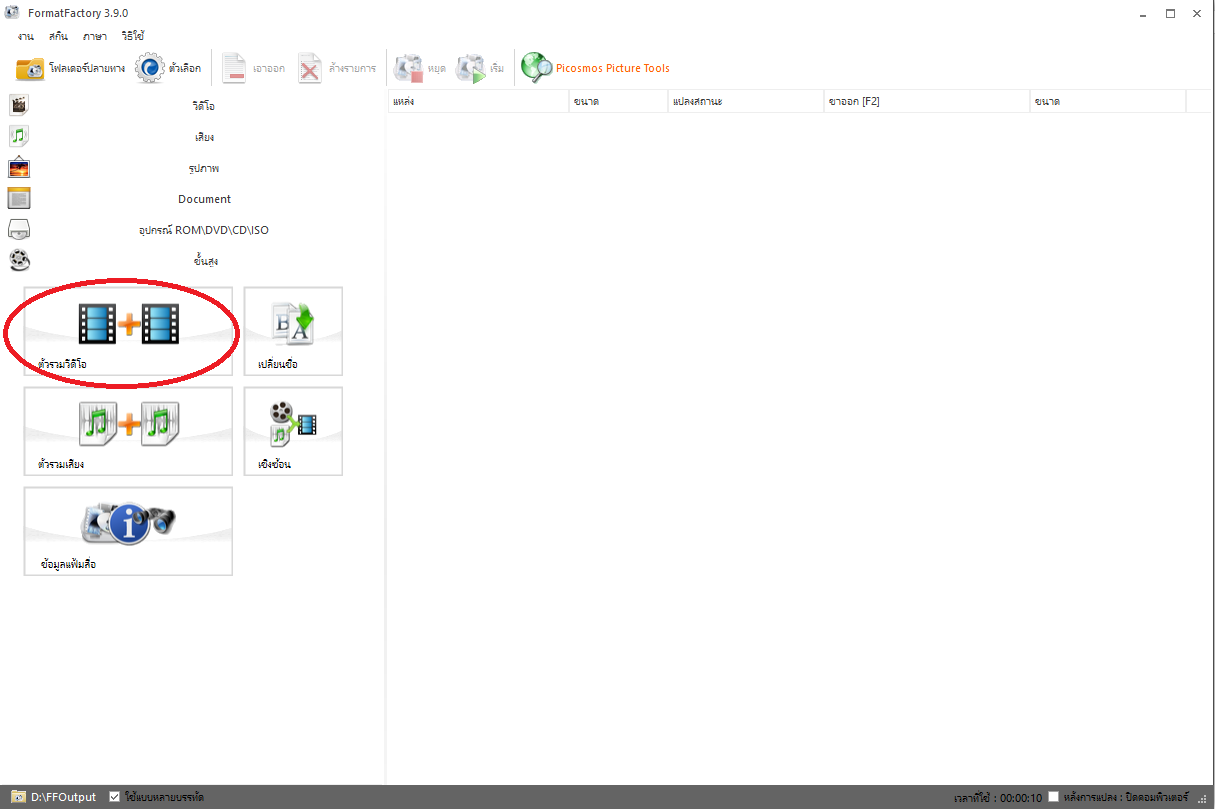1215x809 pixels.
Task: Click the โฟลเดอร์ปลายทาง toolbar label
Action: [x=86, y=69]
